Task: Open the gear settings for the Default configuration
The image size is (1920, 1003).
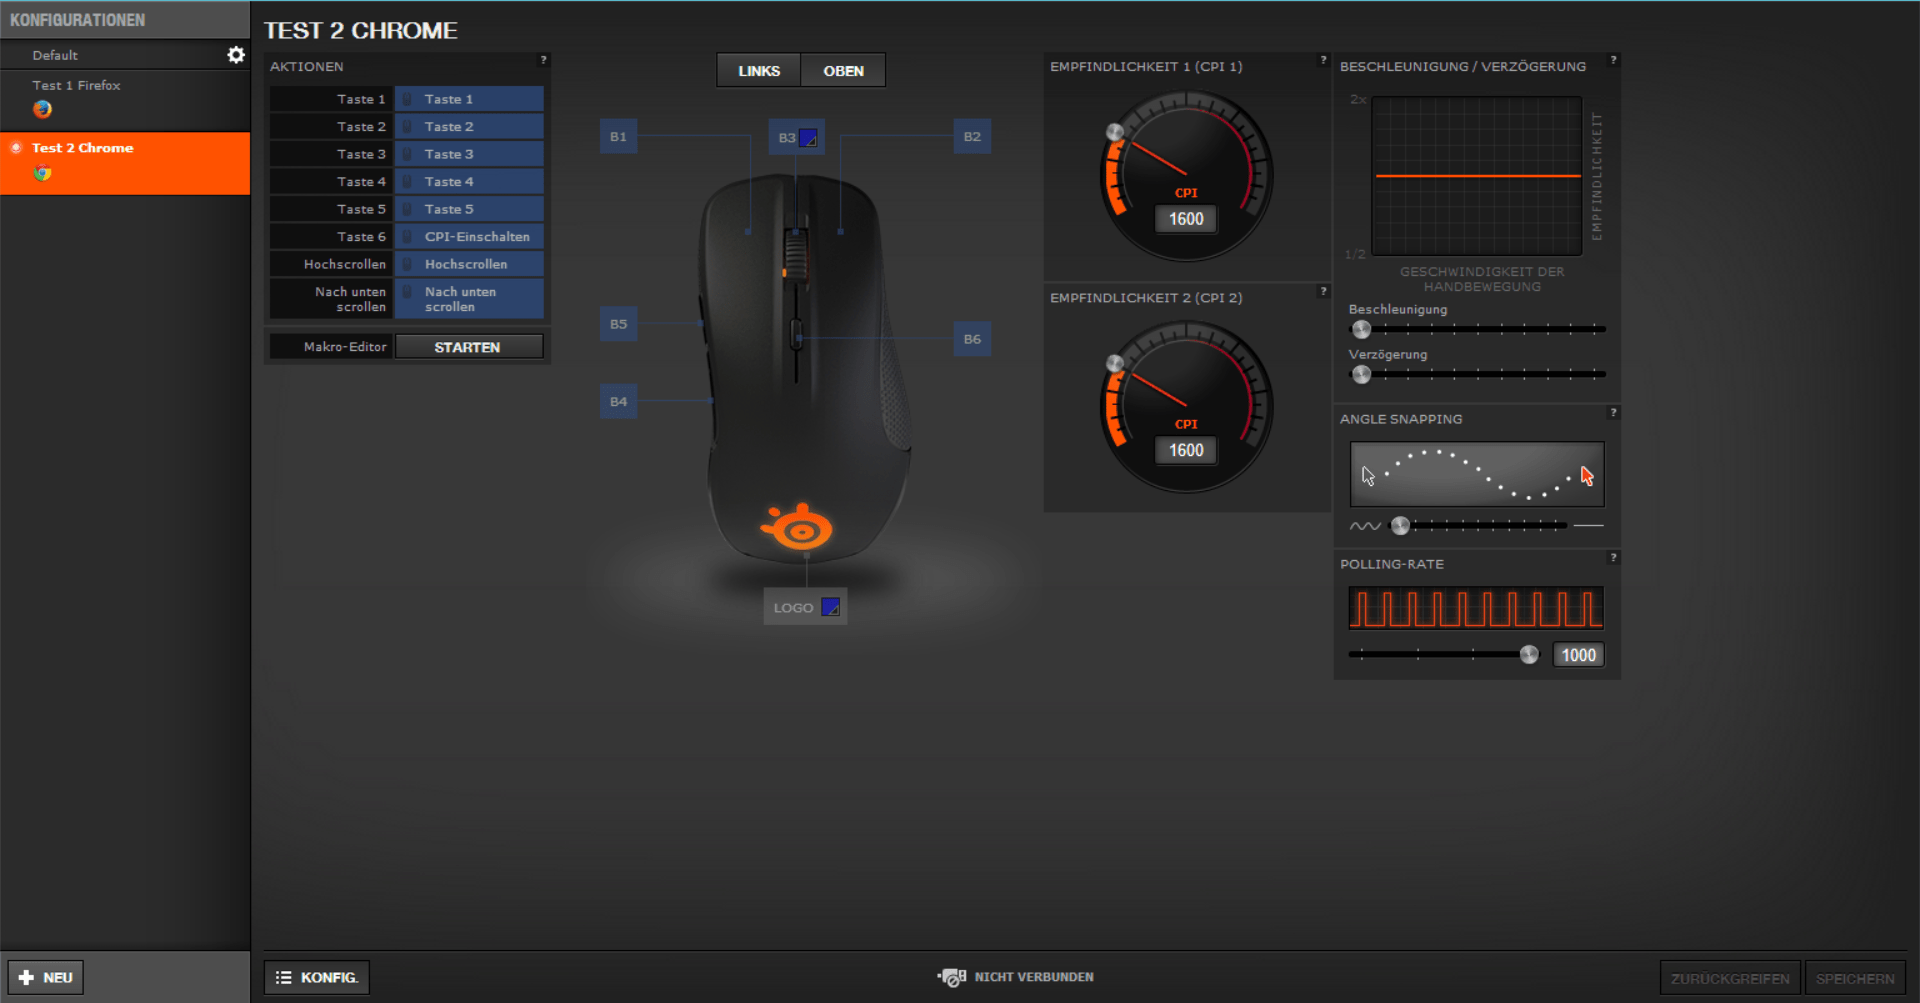Action: tap(236, 55)
